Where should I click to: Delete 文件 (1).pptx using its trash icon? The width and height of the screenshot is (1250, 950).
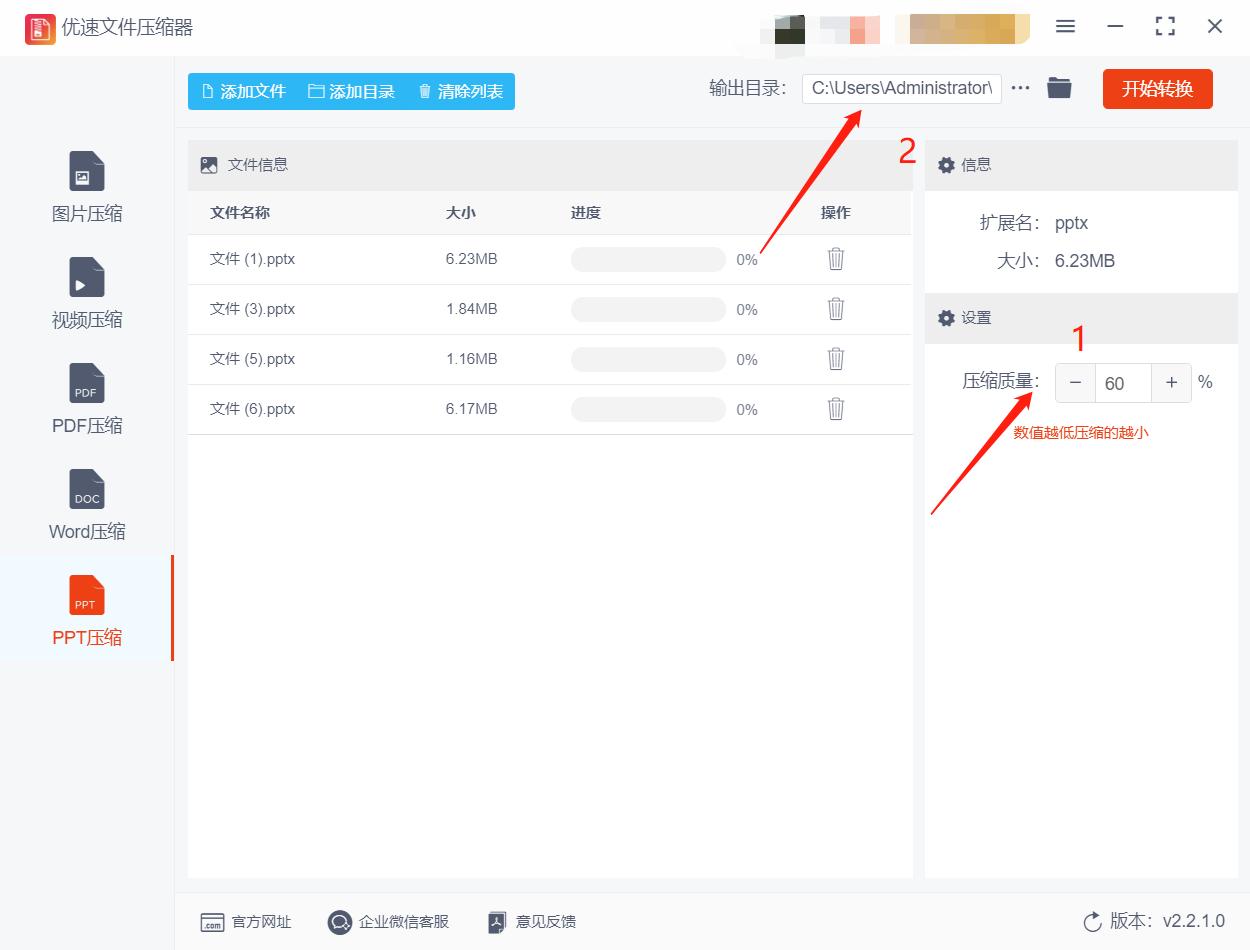[x=835, y=259]
